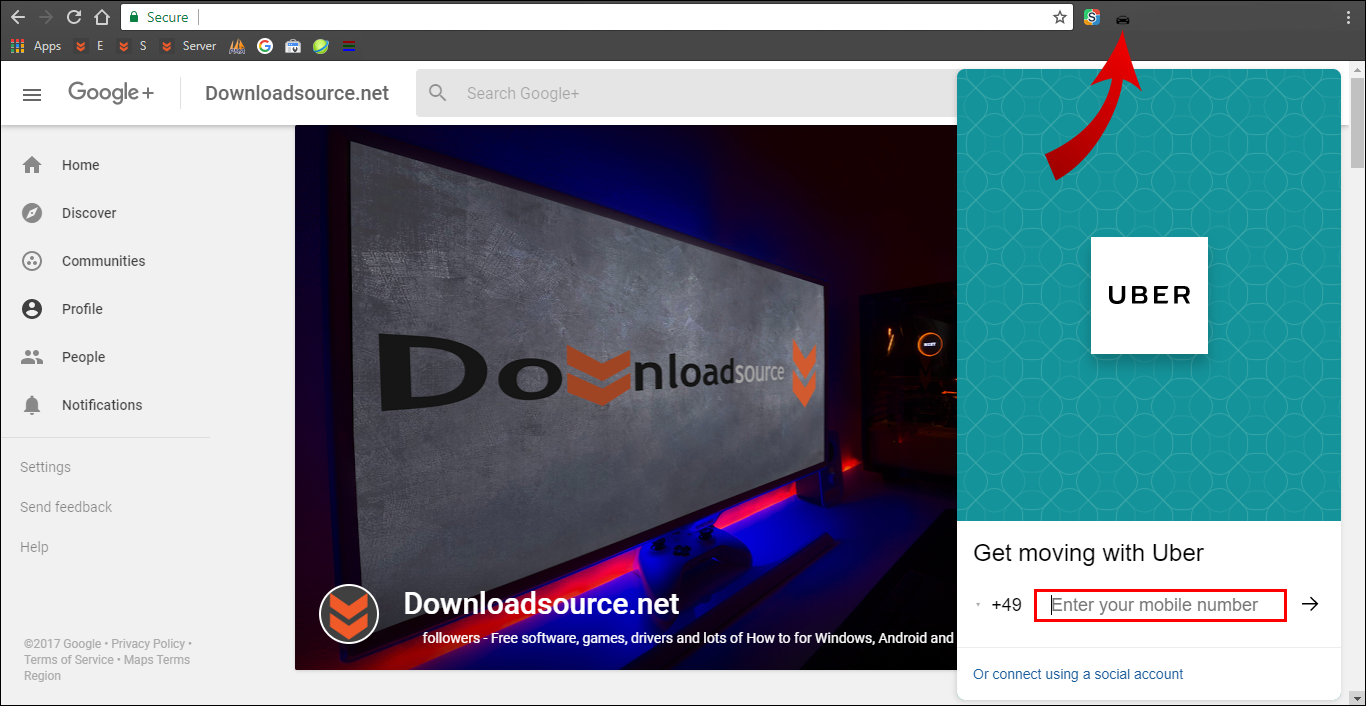The image size is (1366, 706).
Task: Click the ©2017 Google footer text
Action: coord(63,644)
